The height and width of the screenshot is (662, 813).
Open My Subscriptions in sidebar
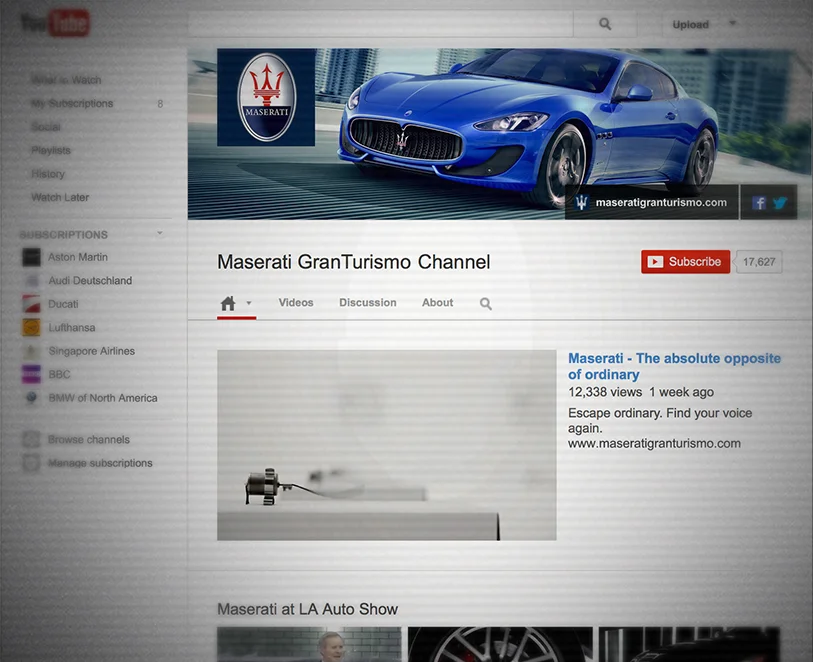point(72,103)
